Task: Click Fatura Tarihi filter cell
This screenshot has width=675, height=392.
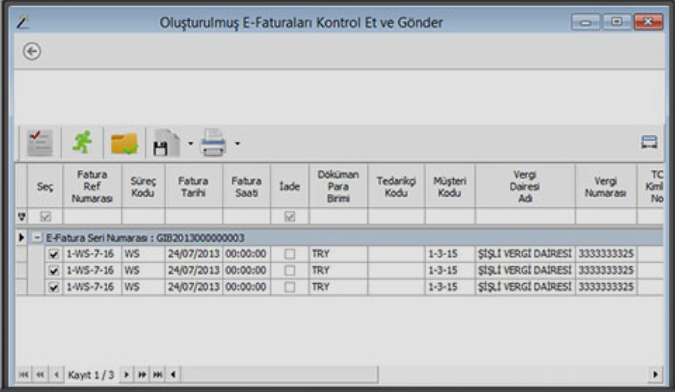Action: point(193,216)
